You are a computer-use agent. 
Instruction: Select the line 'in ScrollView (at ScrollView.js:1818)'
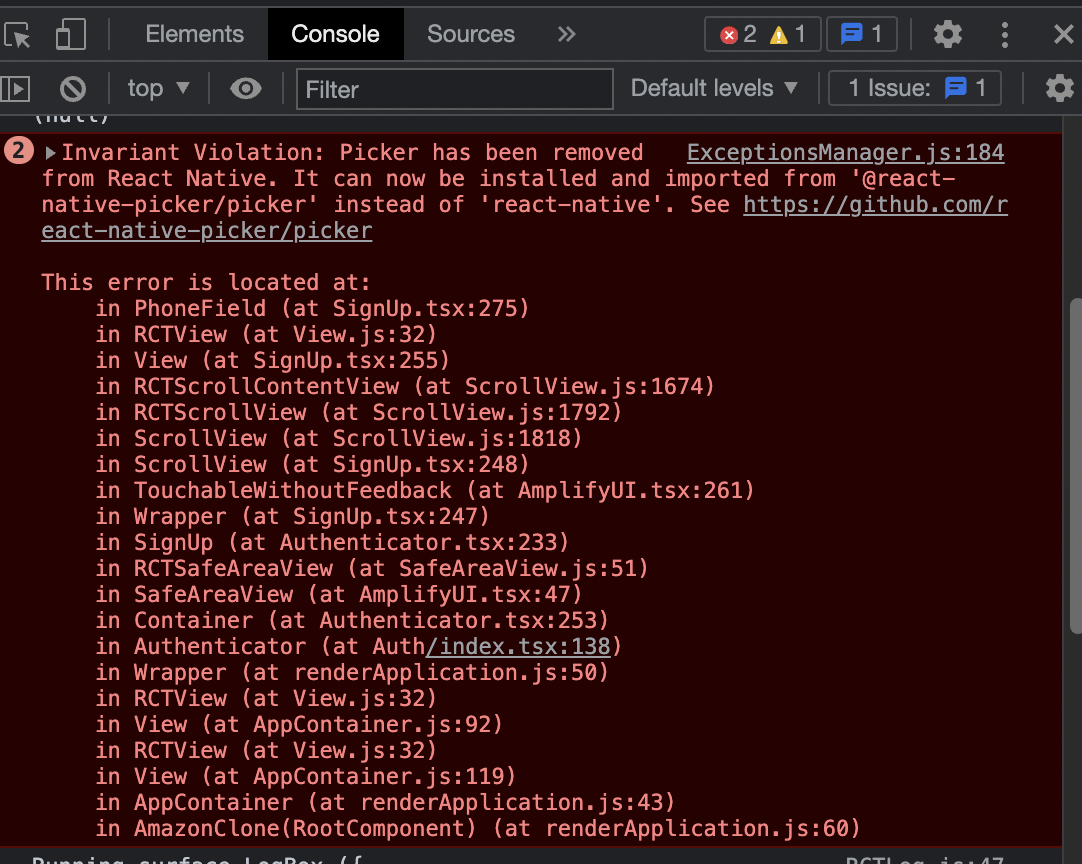click(339, 439)
